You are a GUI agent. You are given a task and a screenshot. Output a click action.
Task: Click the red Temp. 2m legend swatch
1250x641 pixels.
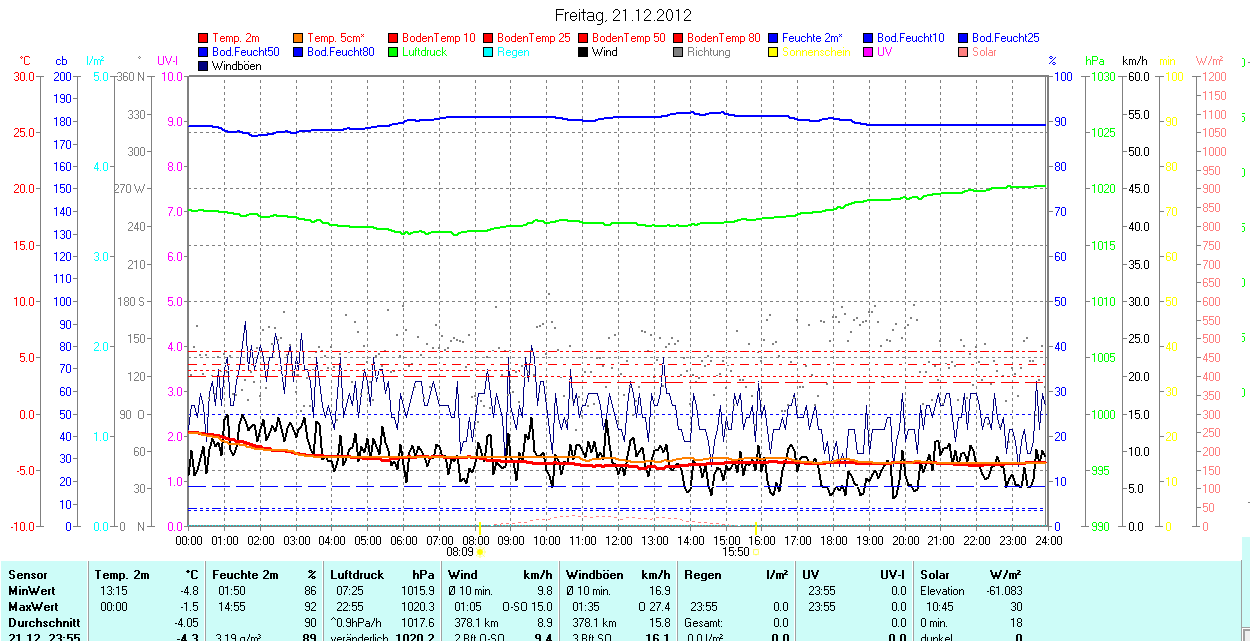(203, 38)
